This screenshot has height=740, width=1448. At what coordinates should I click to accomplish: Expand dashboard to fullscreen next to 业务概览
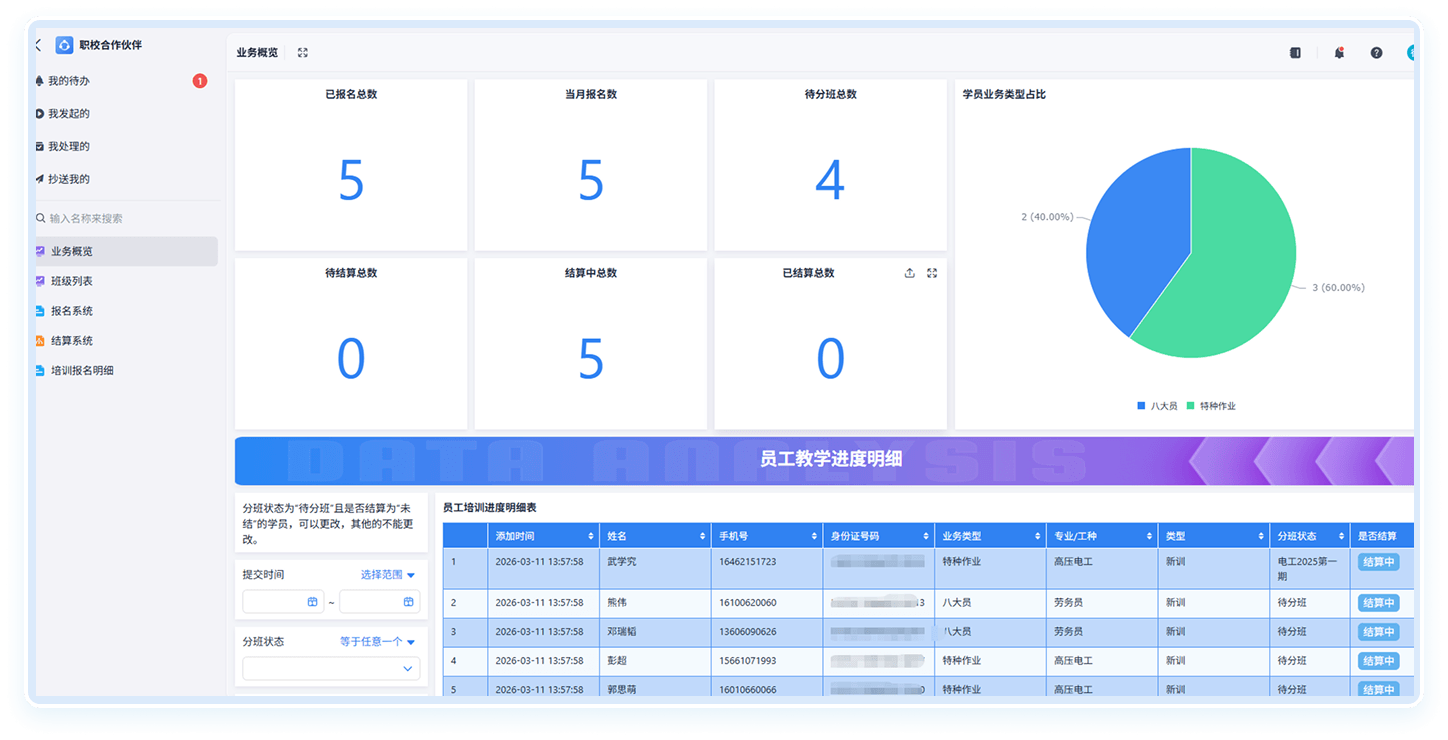pyautogui.click(x=303, y=53)
